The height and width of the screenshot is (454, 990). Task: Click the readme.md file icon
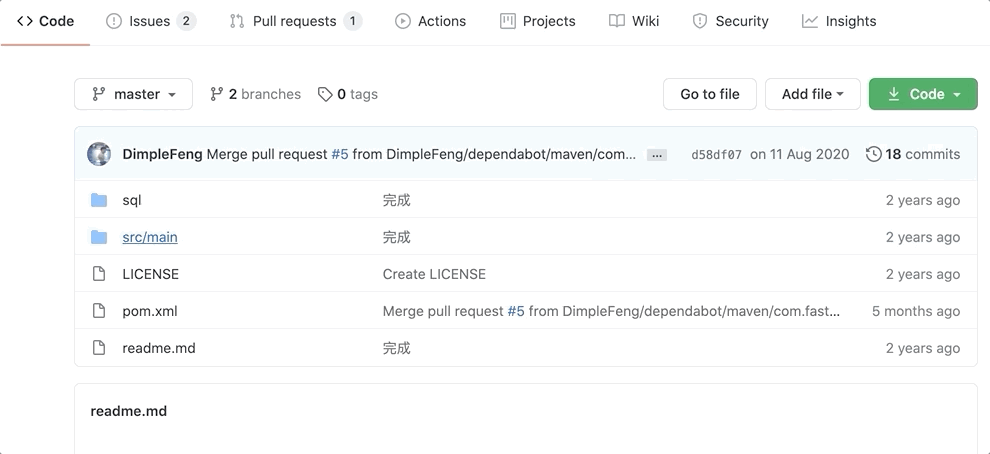pyautogui.click(x=99, y=348)
